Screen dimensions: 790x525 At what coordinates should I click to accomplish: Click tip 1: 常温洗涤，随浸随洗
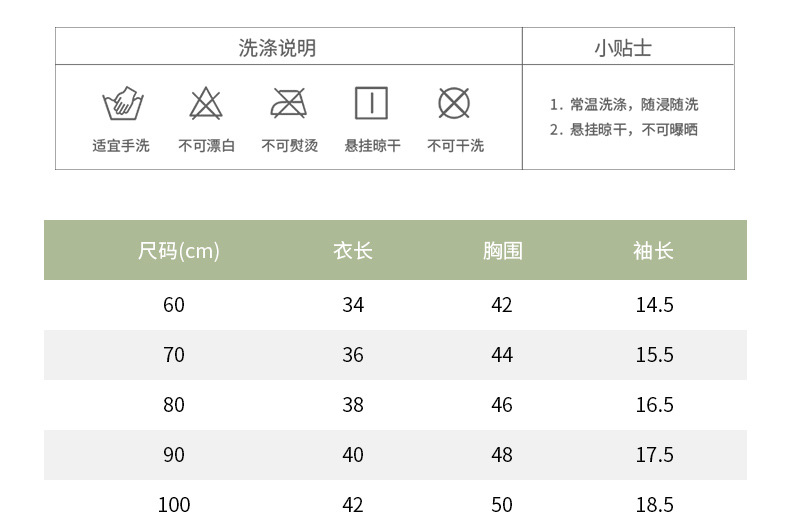click(x=624, y=105)
